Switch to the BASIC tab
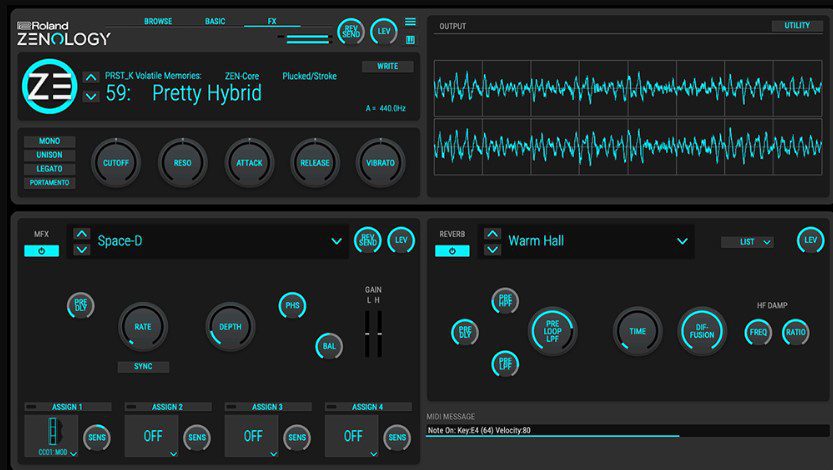Viewport: 833px width, 470px height. click(215, 21)
